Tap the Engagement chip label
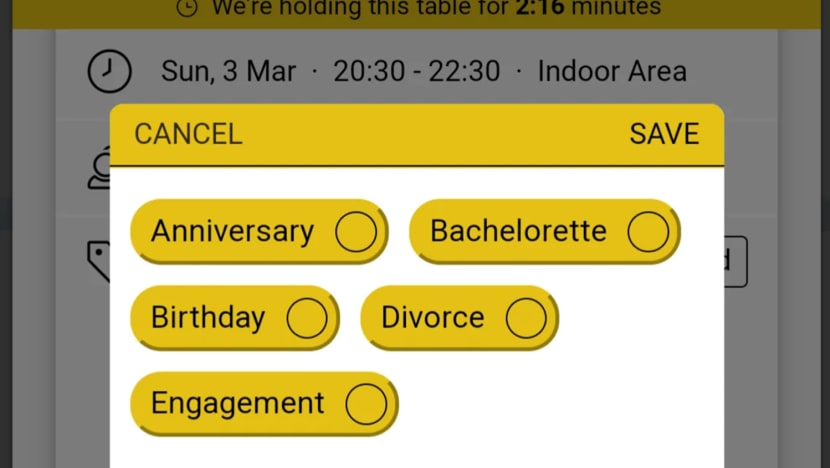Viewport: 830px width, 468px height. point(238,404)
